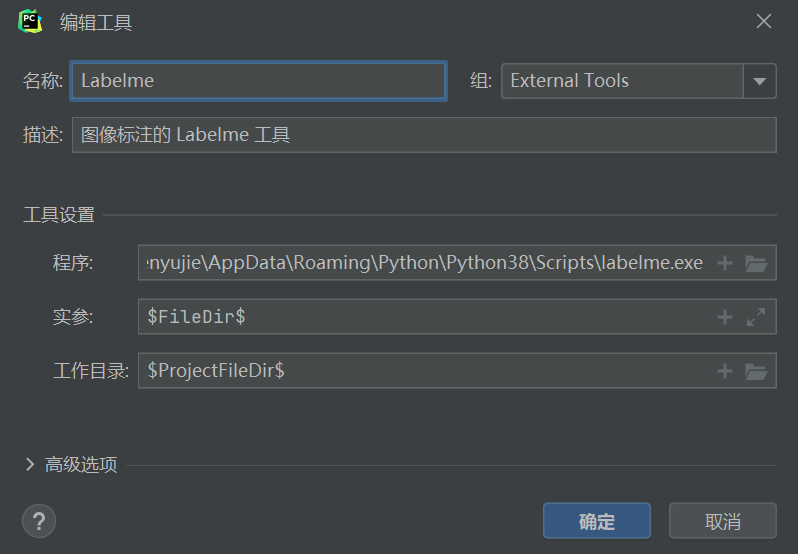798x554 pixels.
Task: Cancel with the 取消 button
Action: click(x=723, y=521)
